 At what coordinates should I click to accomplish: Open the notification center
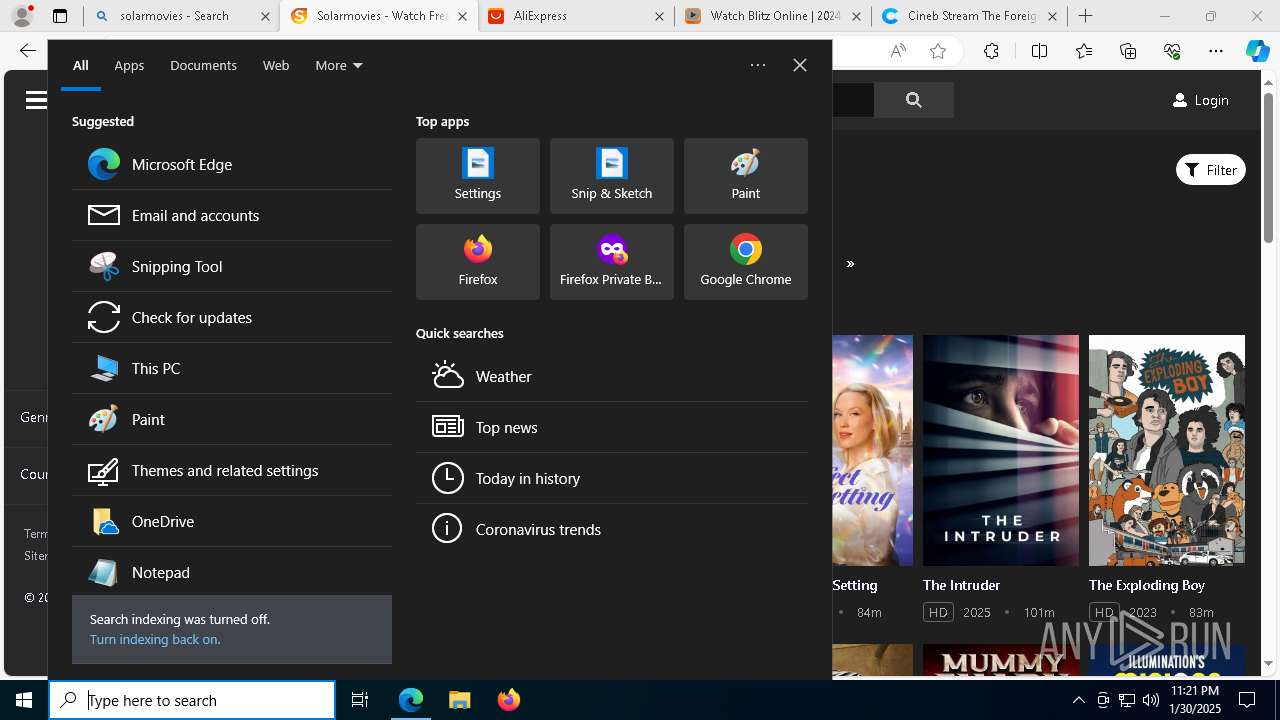point(1247,700)
